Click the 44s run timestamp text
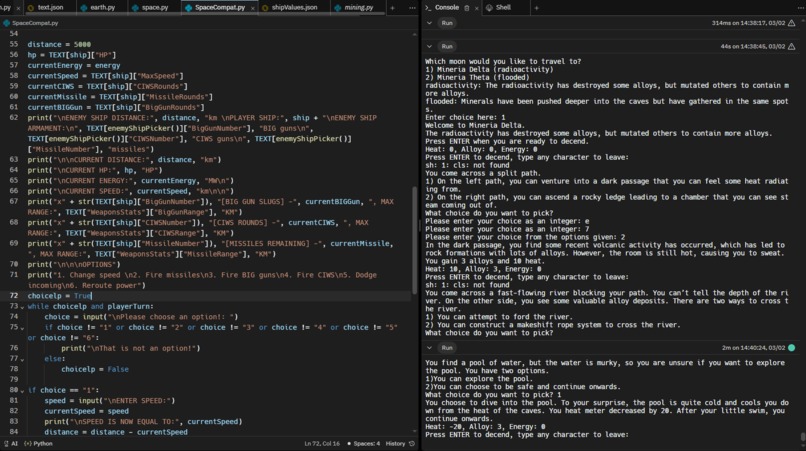806x451 pixels. tap(753, 46)
